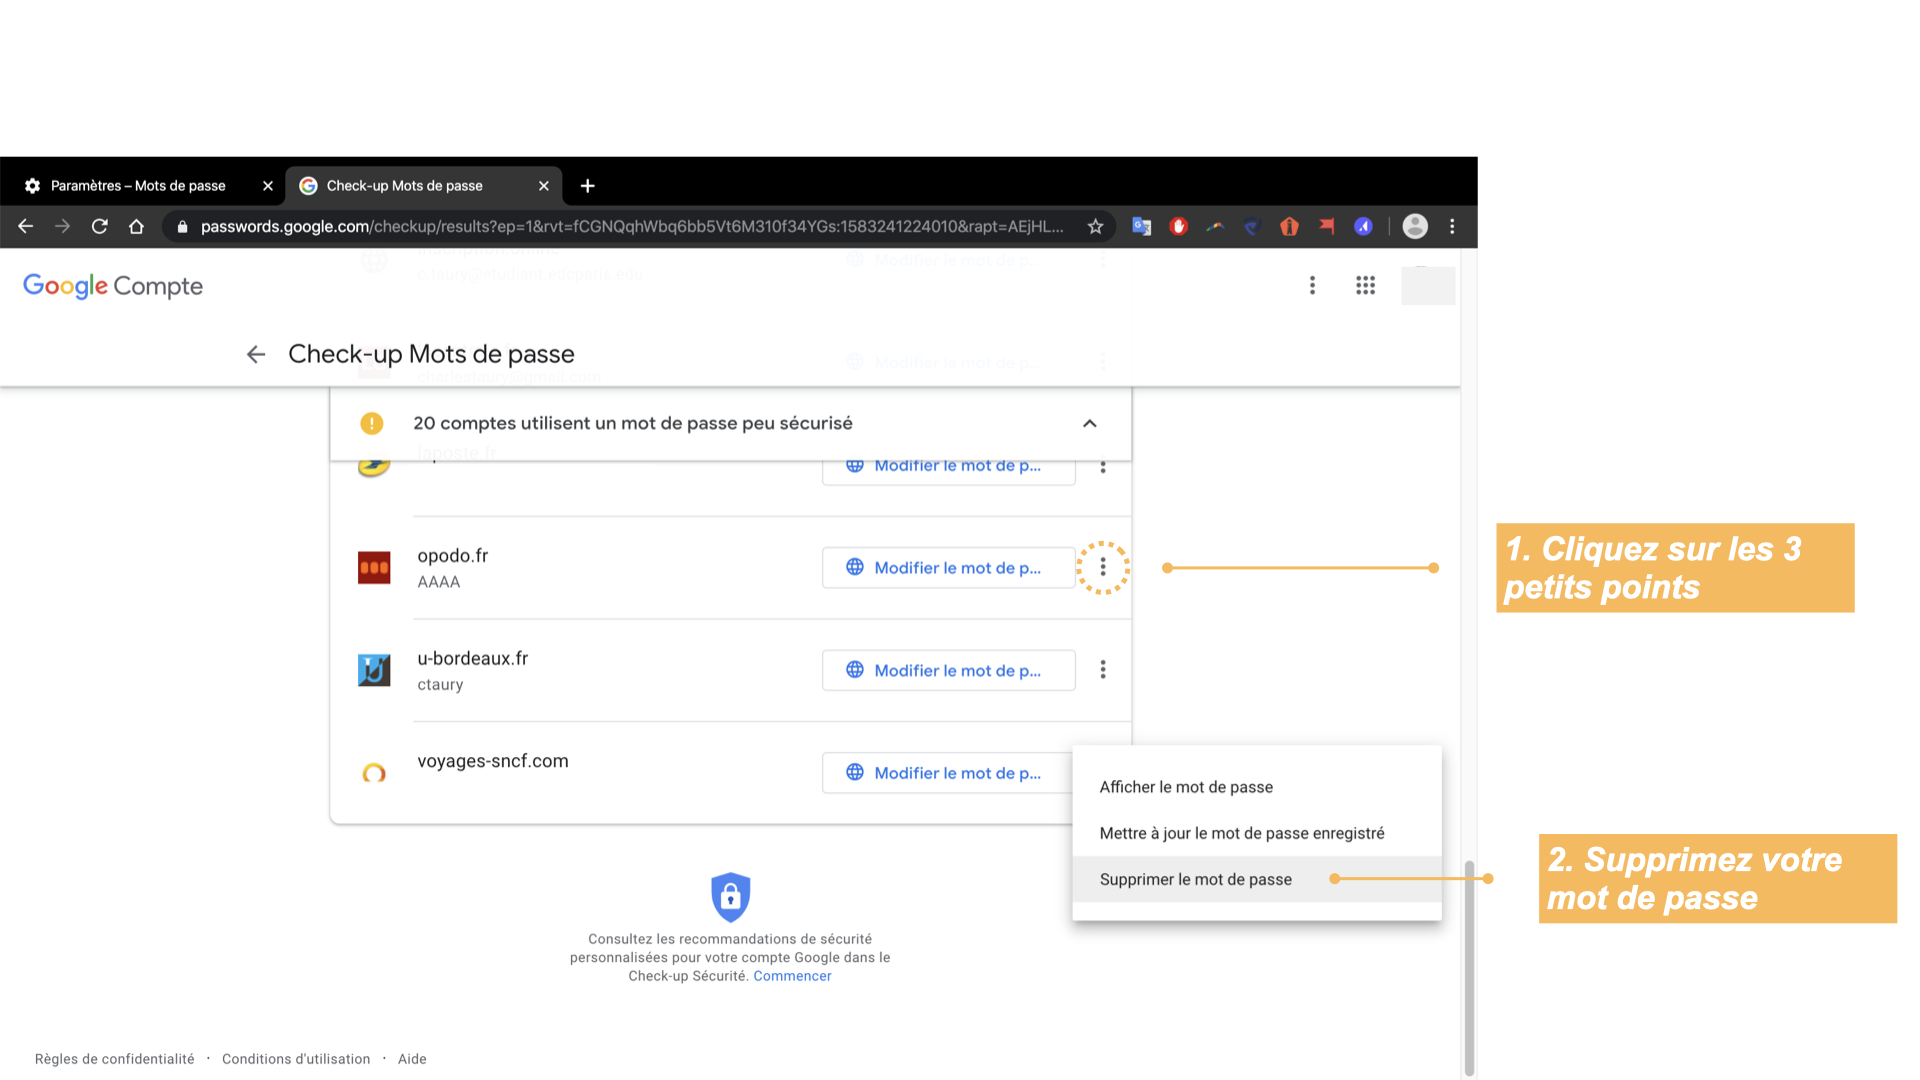Follow the Commencer link
The image size is (1920, 1080).
coord(792,977)
